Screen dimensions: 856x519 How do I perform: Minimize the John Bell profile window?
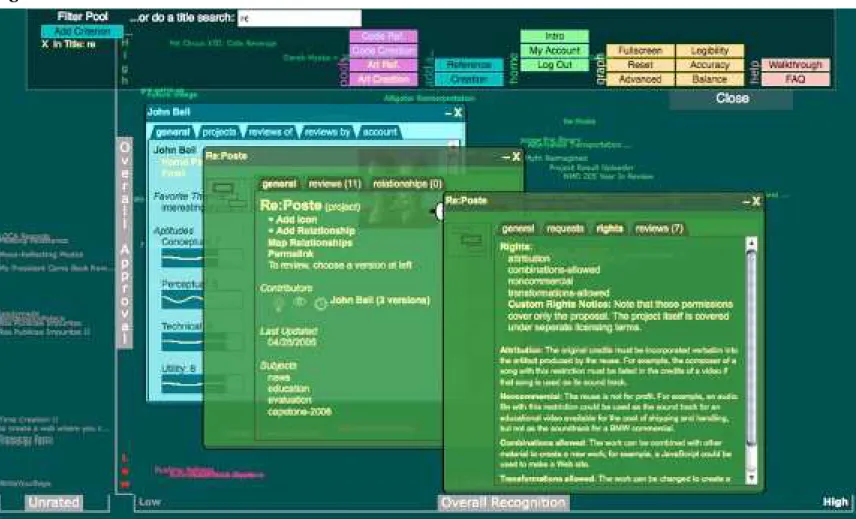click(447, 113)
